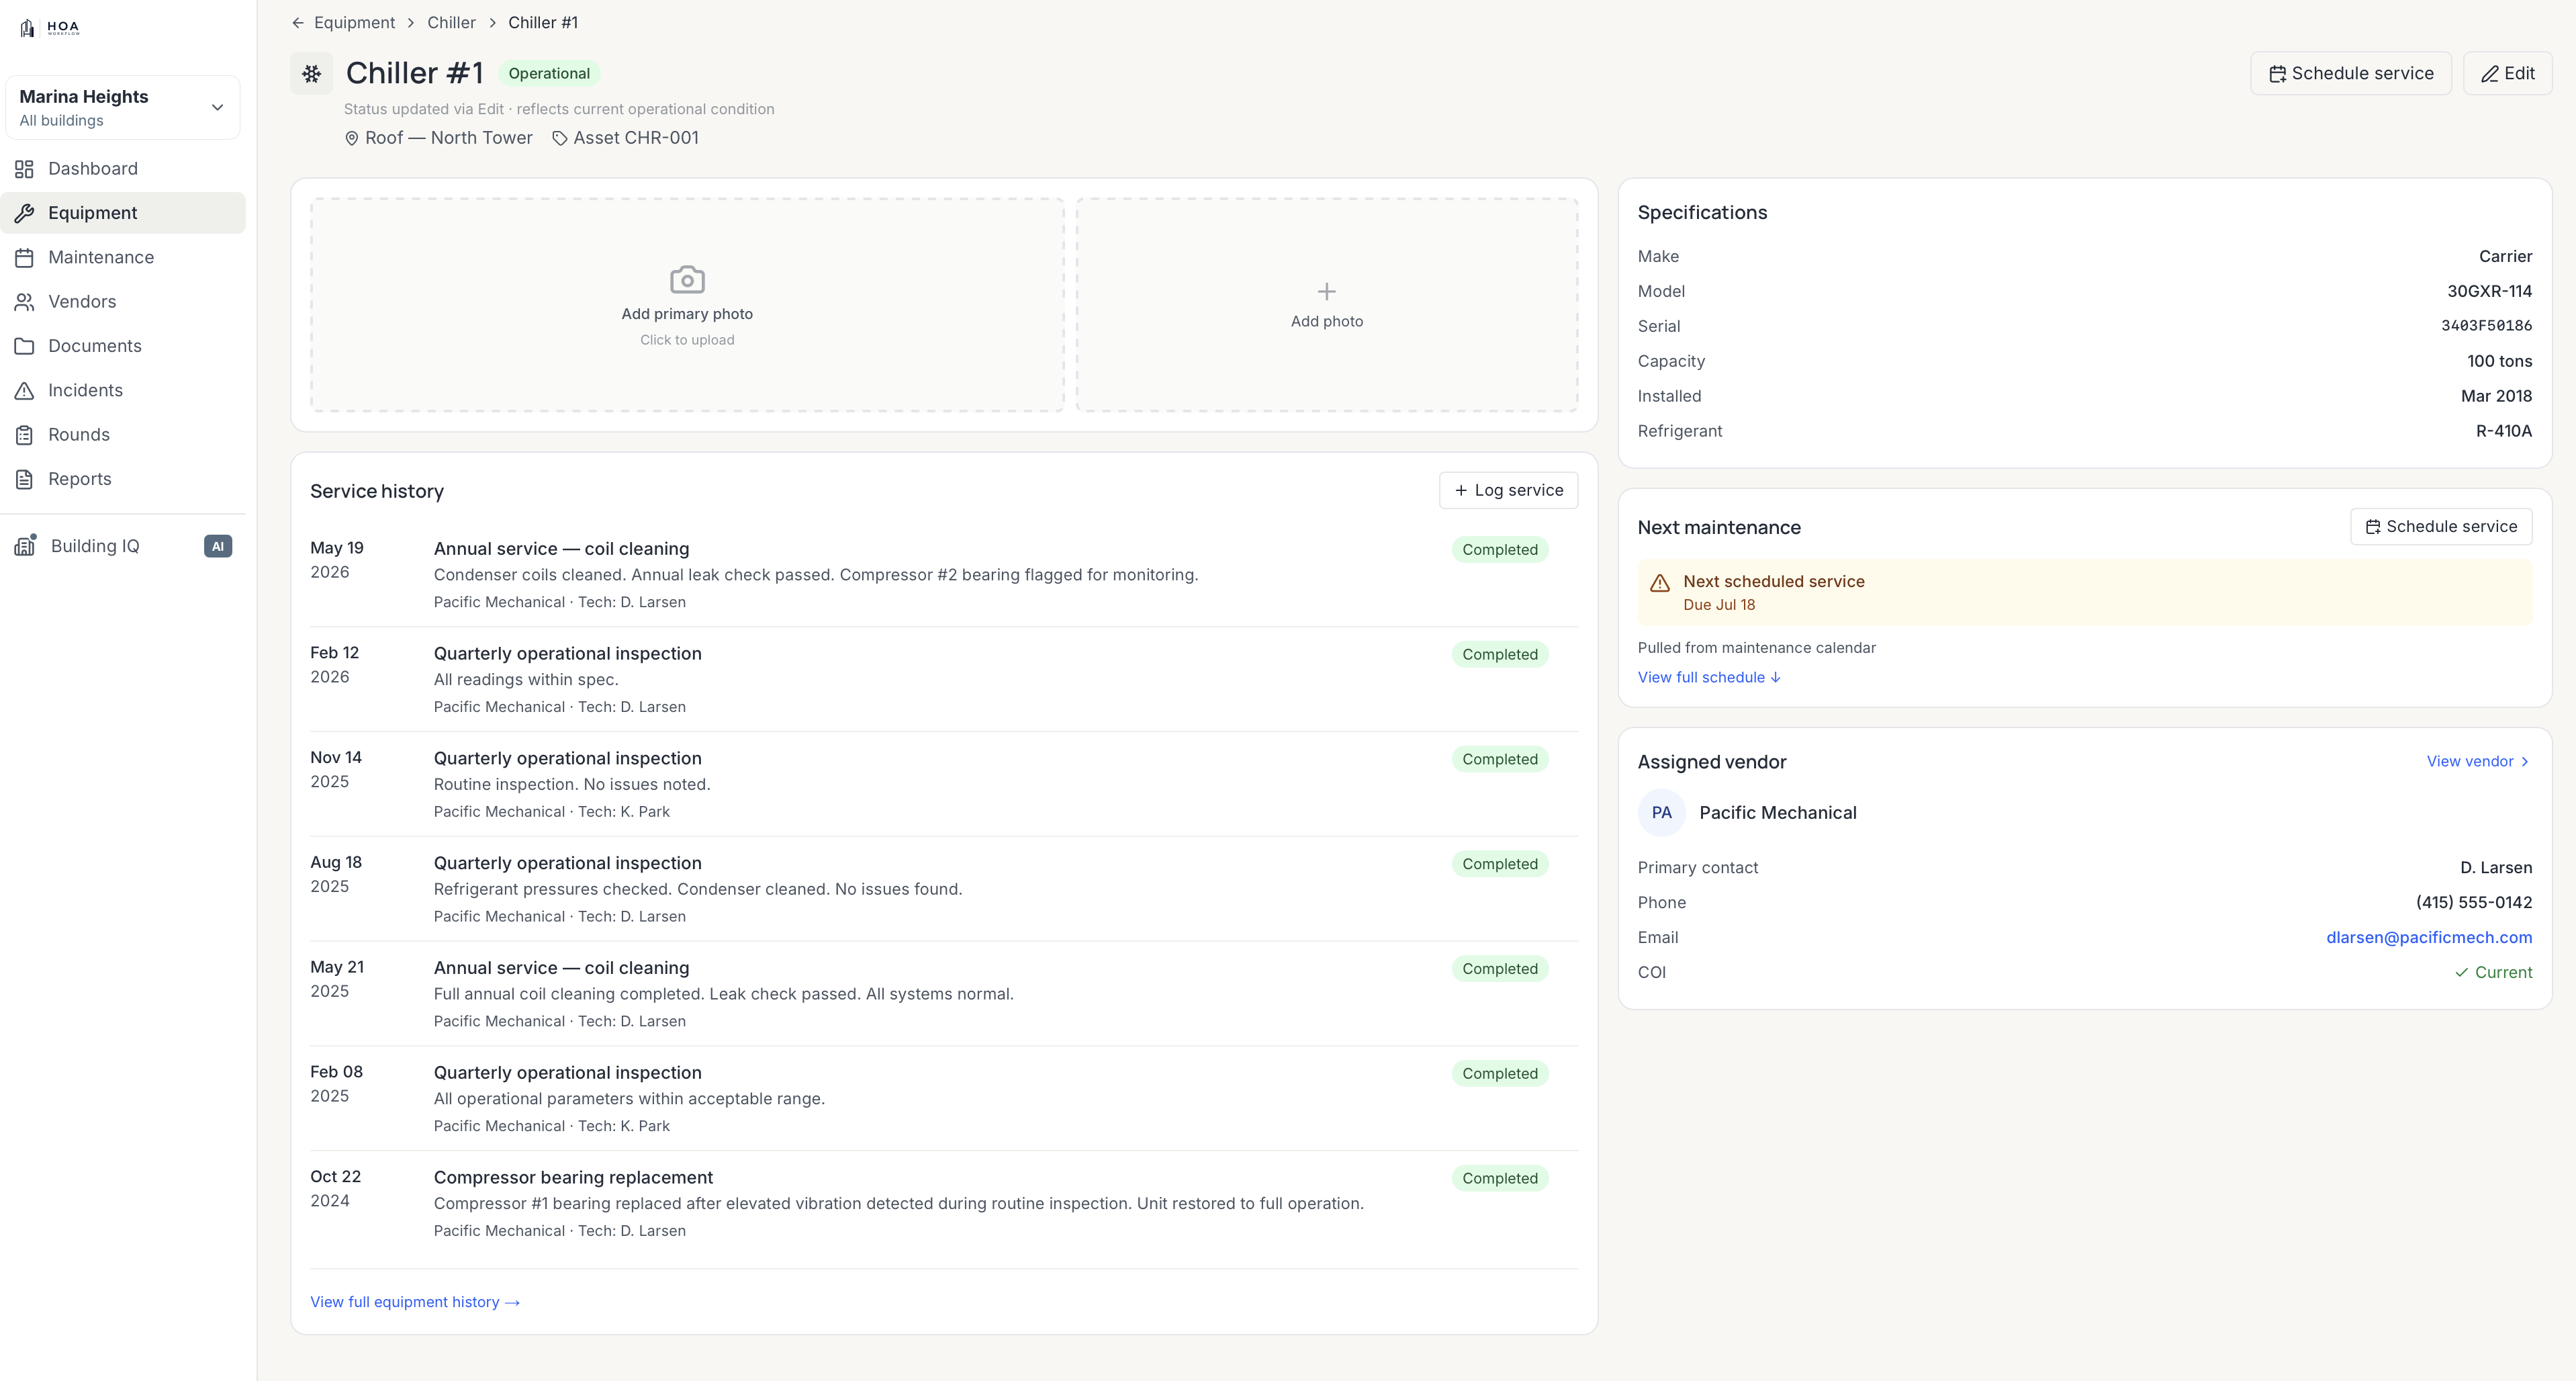Open the View vendor link
The height and width of the screenshot is (1381, 2576).
(x=2478, y=761)
